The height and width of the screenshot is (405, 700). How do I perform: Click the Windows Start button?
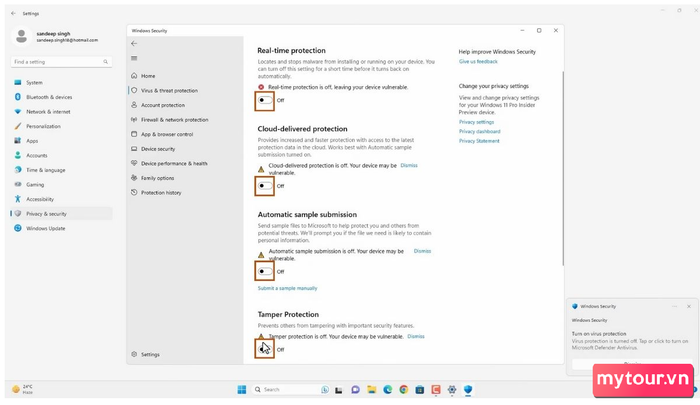tap(242, 389)
